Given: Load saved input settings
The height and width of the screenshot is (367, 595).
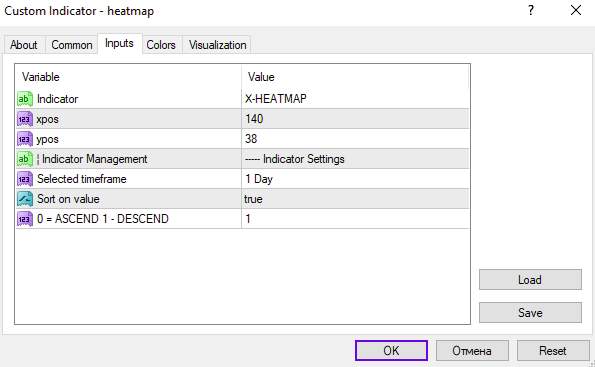Looking at the screenshot, I should (x=530, y=280).
